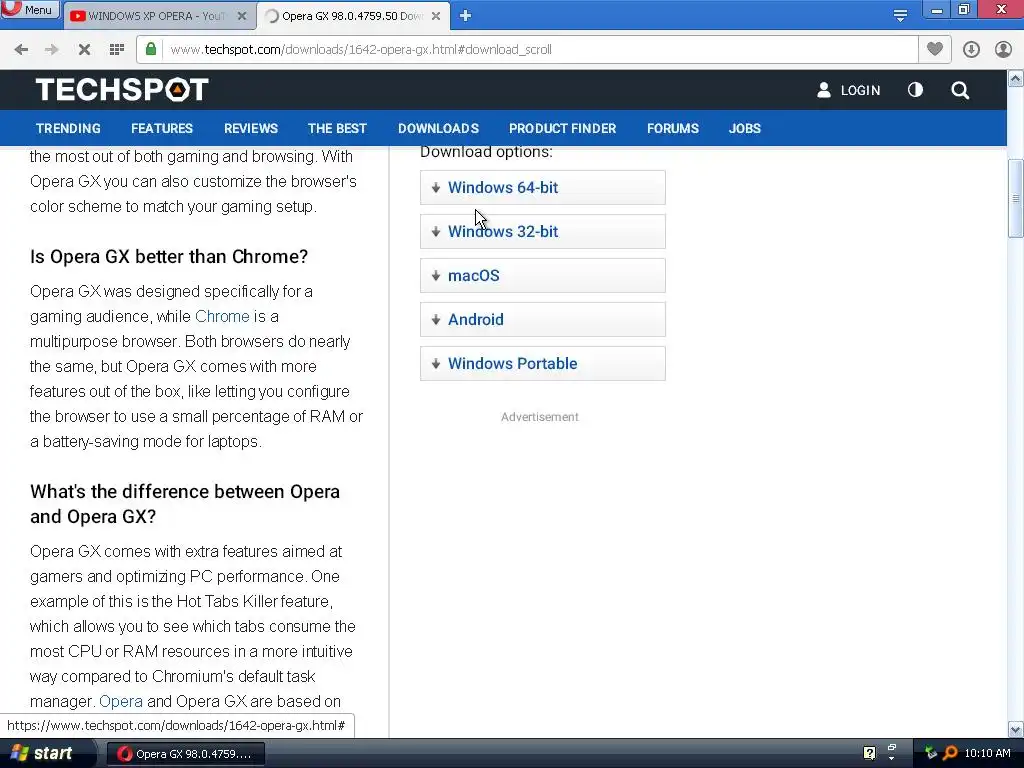This screenshot has height=768, width=1024.
Task: Open the Opera Menu button
Action: (x=30, y=10)
